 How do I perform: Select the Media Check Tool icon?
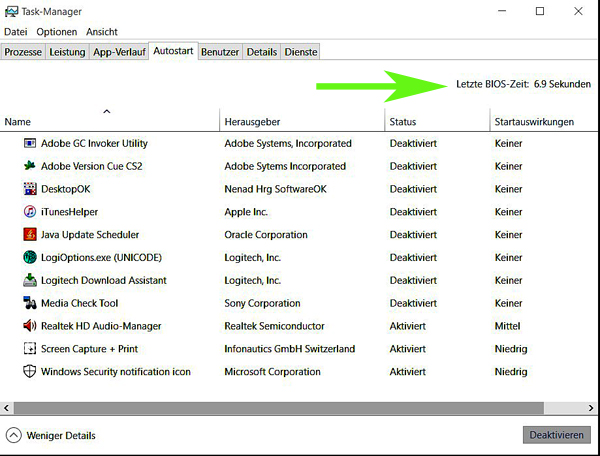click(30, 303)
